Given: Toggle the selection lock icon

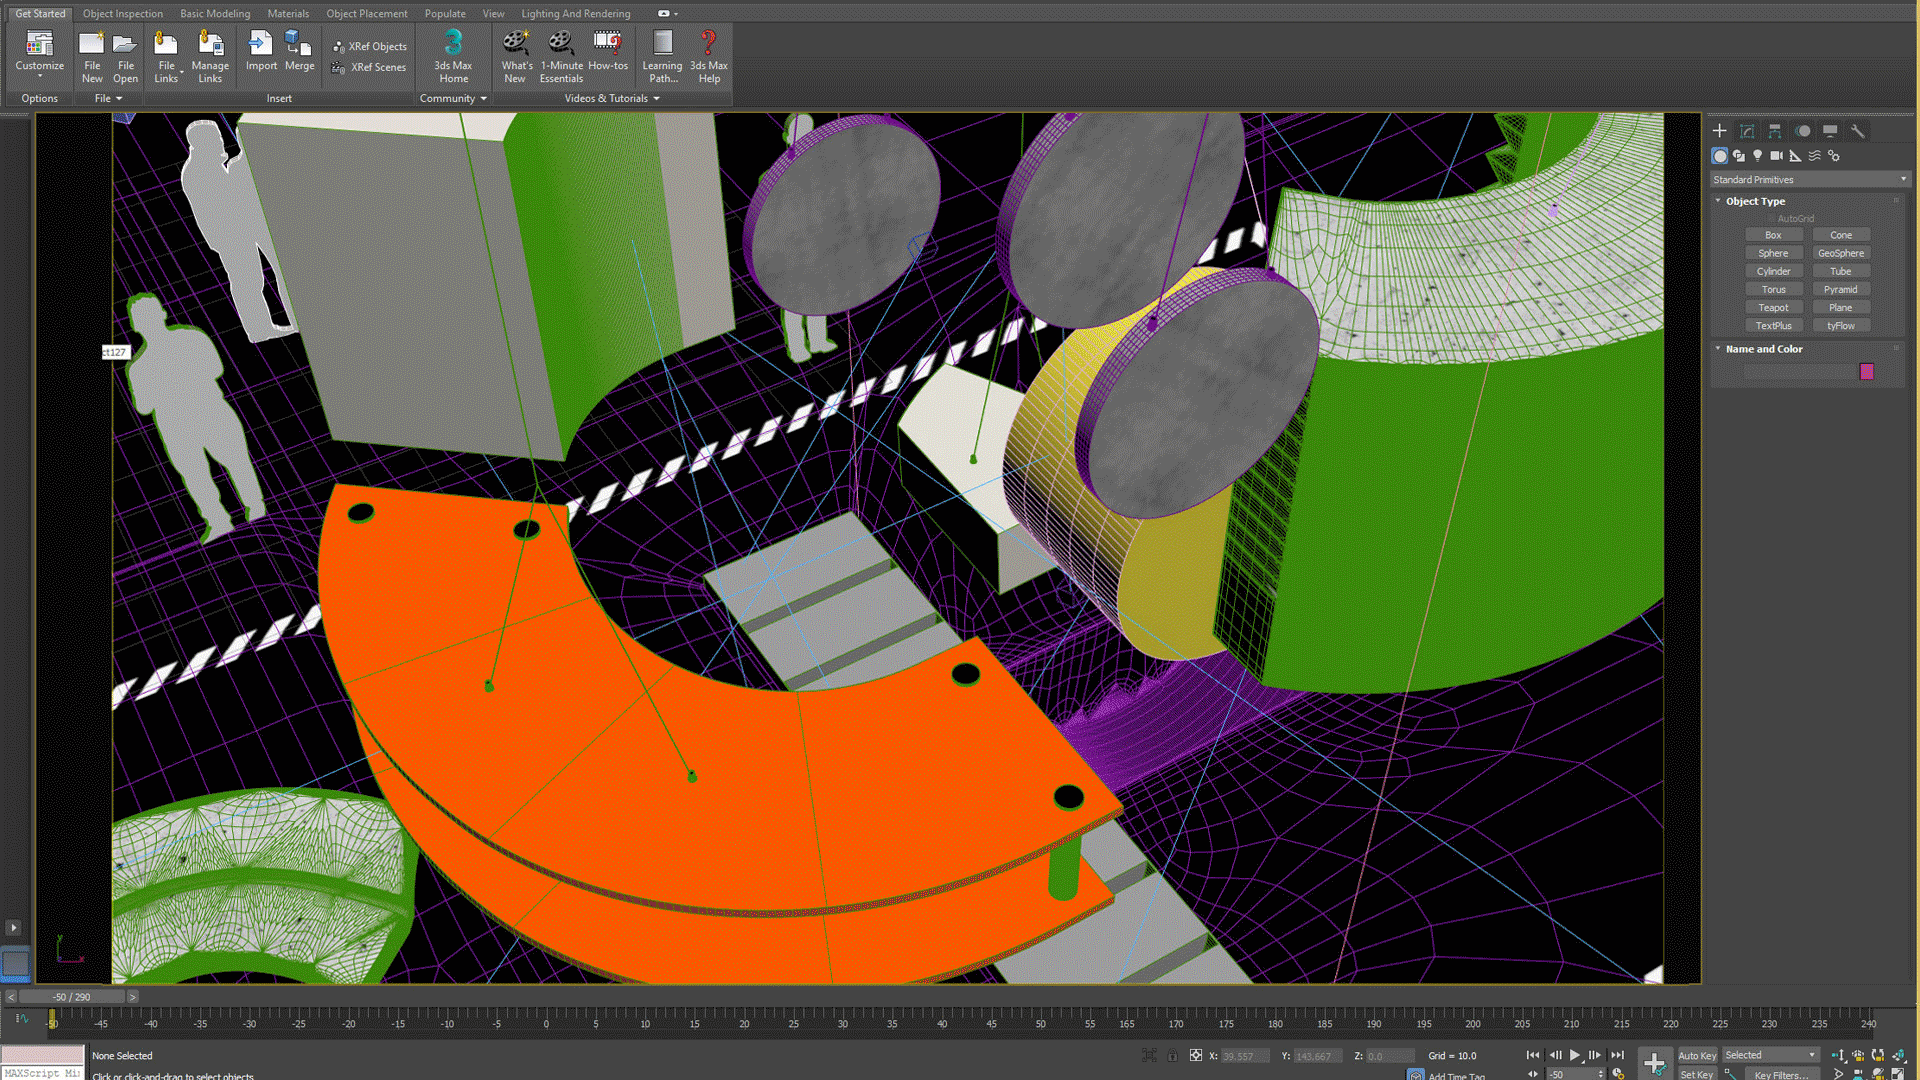Looking at the screenshot, I should pyautogui.click(x=1172, y=1055).
